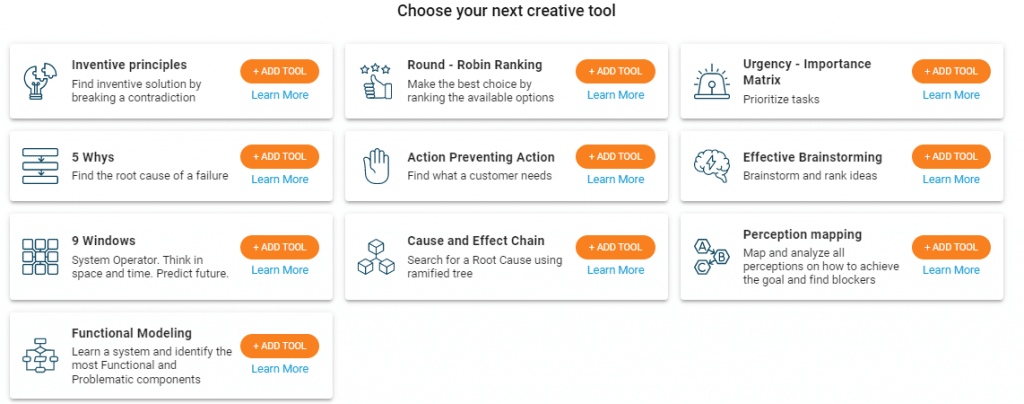Click the Effective Brainstorming brain icon
The width and height of the screenshot is (1024, 404).
pos(712,166)
